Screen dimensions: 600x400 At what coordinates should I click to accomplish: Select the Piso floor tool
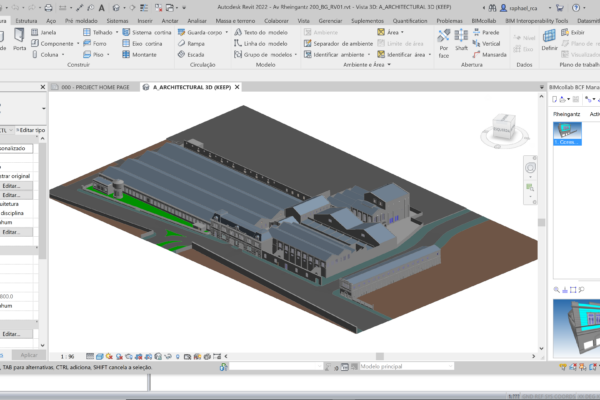[x=94, y=55]
